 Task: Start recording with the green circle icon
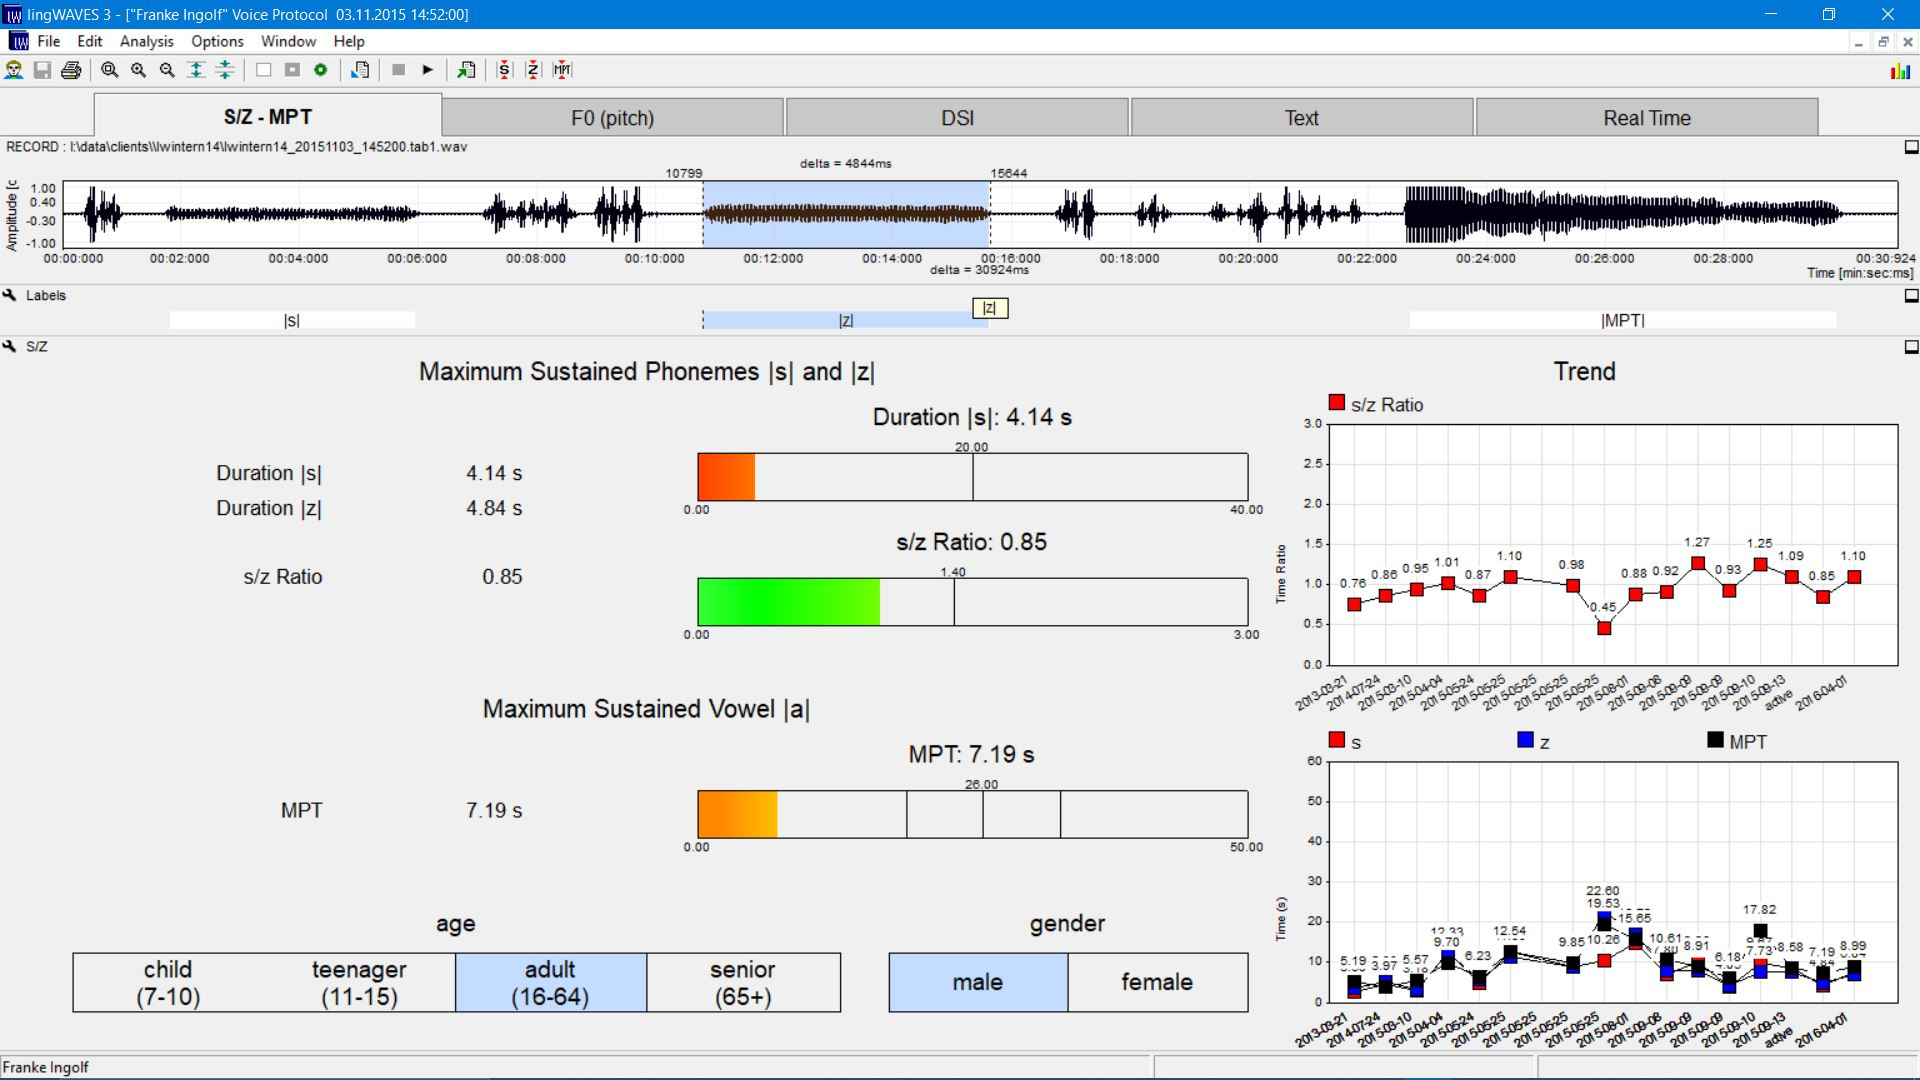[321, 70]
